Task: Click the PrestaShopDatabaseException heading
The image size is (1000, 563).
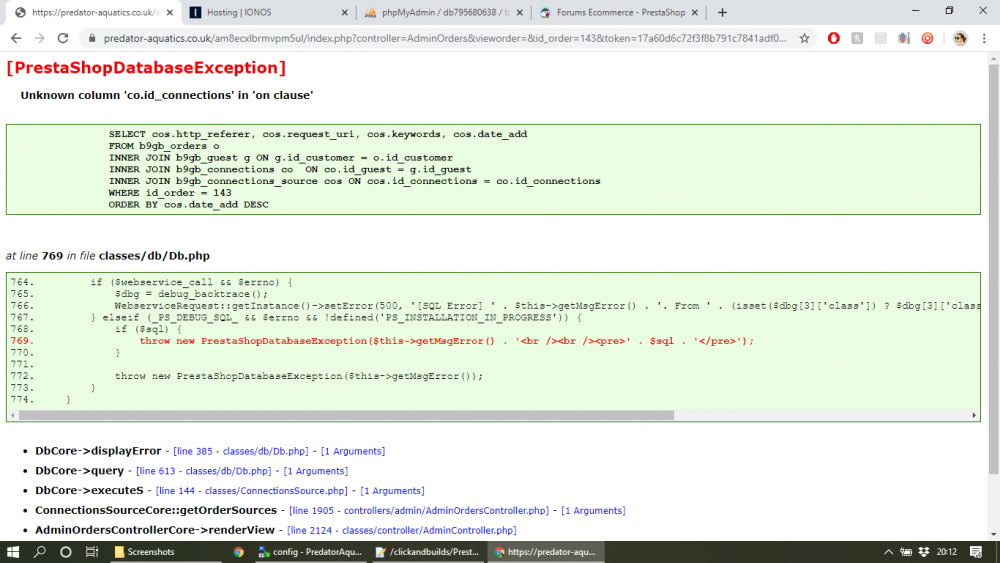Action: [146, 68]
